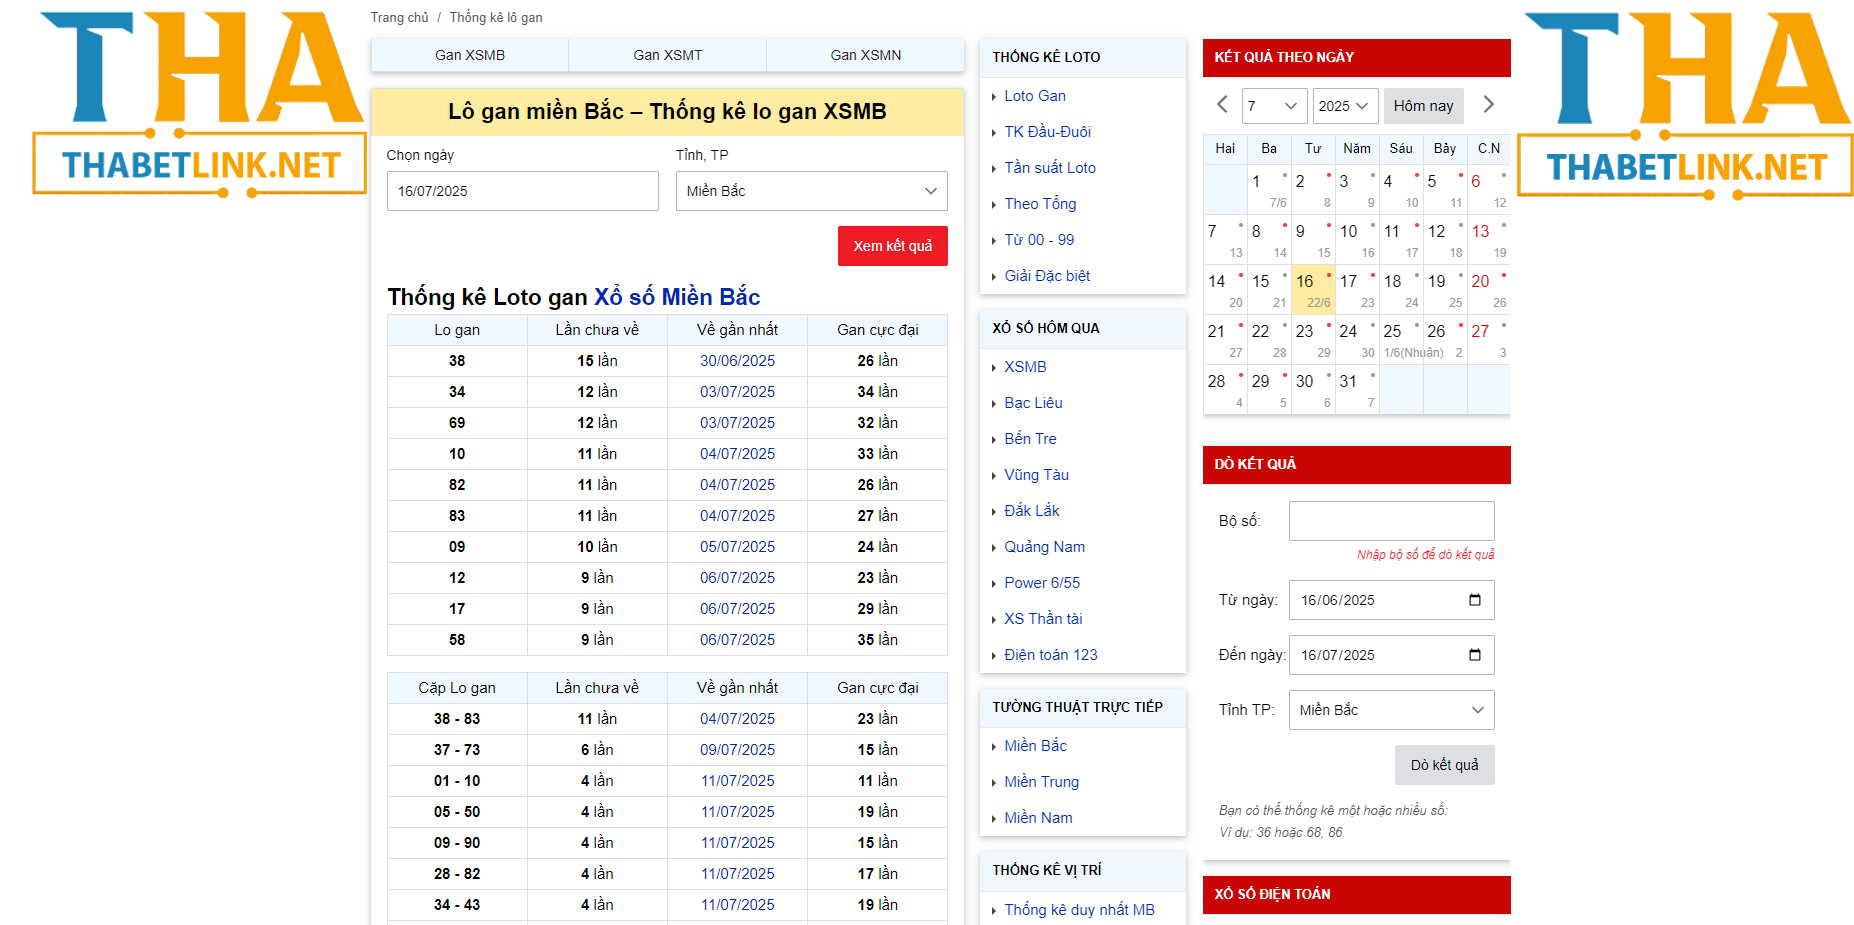Viewport: 1854px width, 925px height.
Task: Click the Chọn ngày date field
Action: pos(522,191)
